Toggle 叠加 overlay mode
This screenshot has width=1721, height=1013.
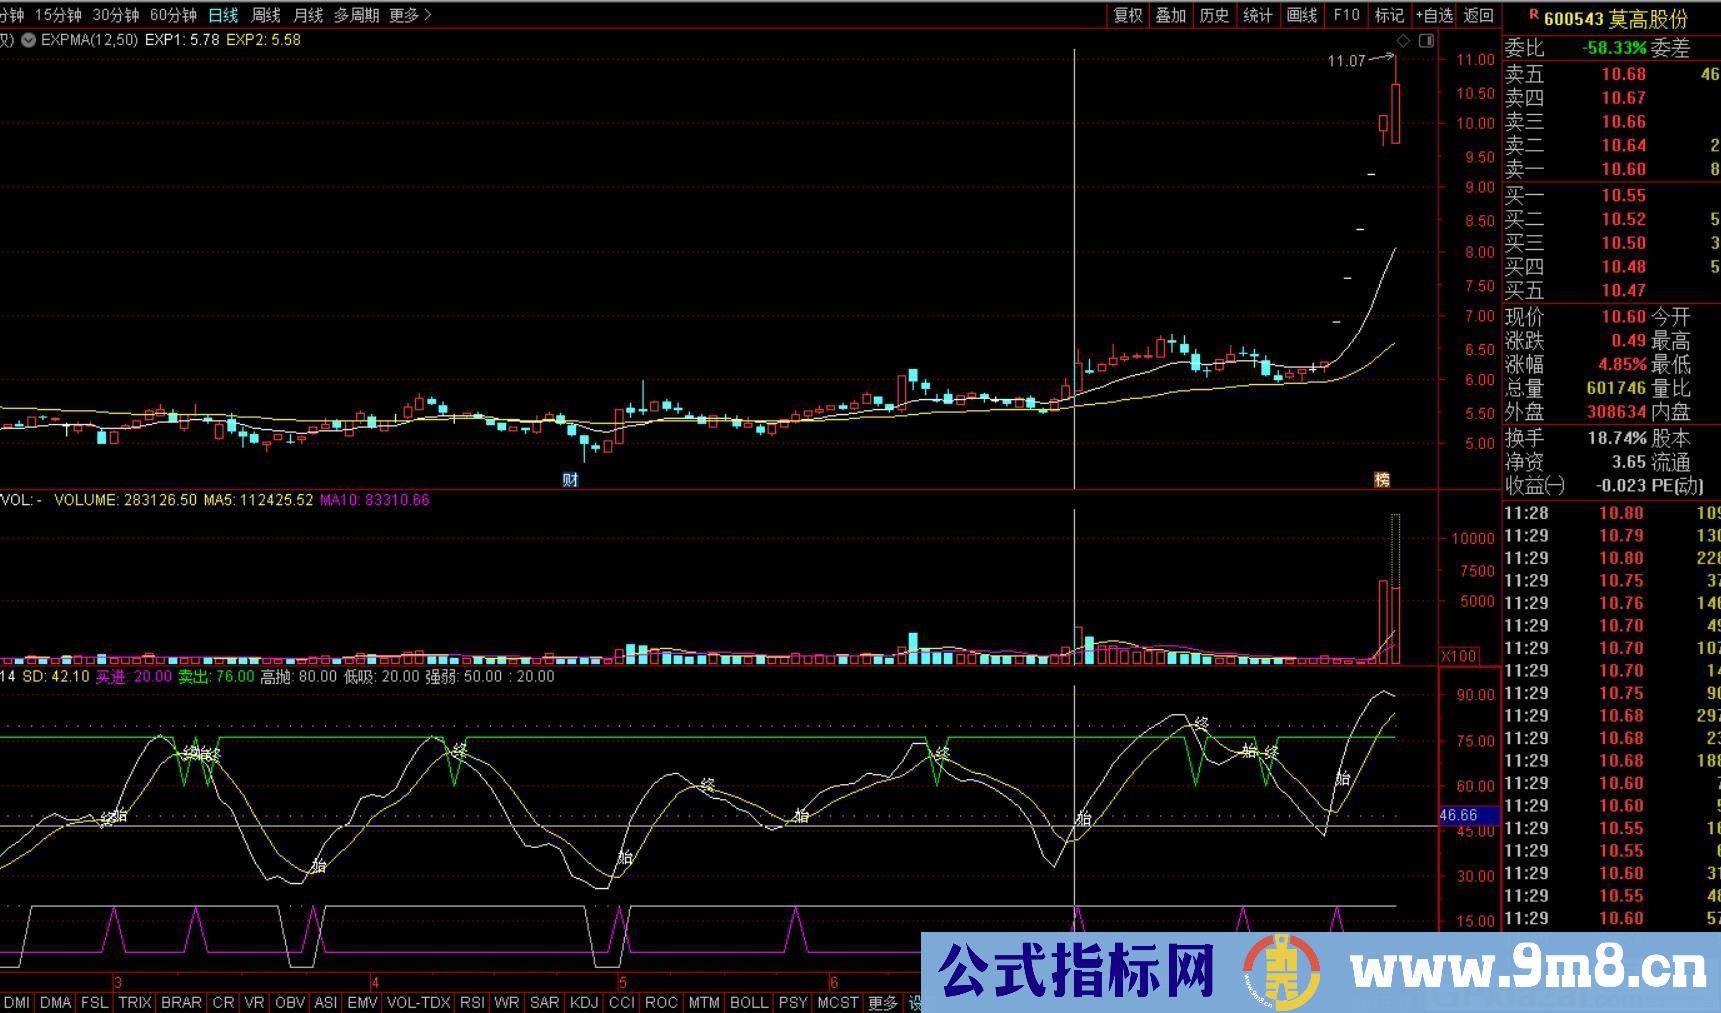coord(1171,15)
